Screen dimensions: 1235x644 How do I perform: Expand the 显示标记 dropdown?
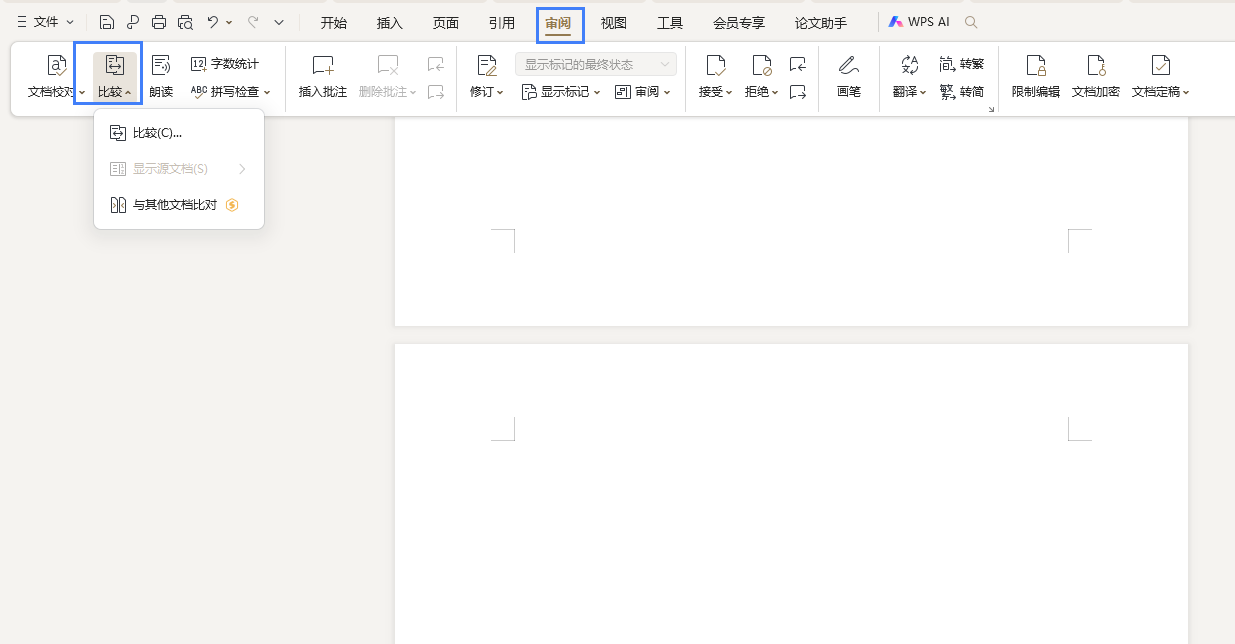(x=561, y=92)
